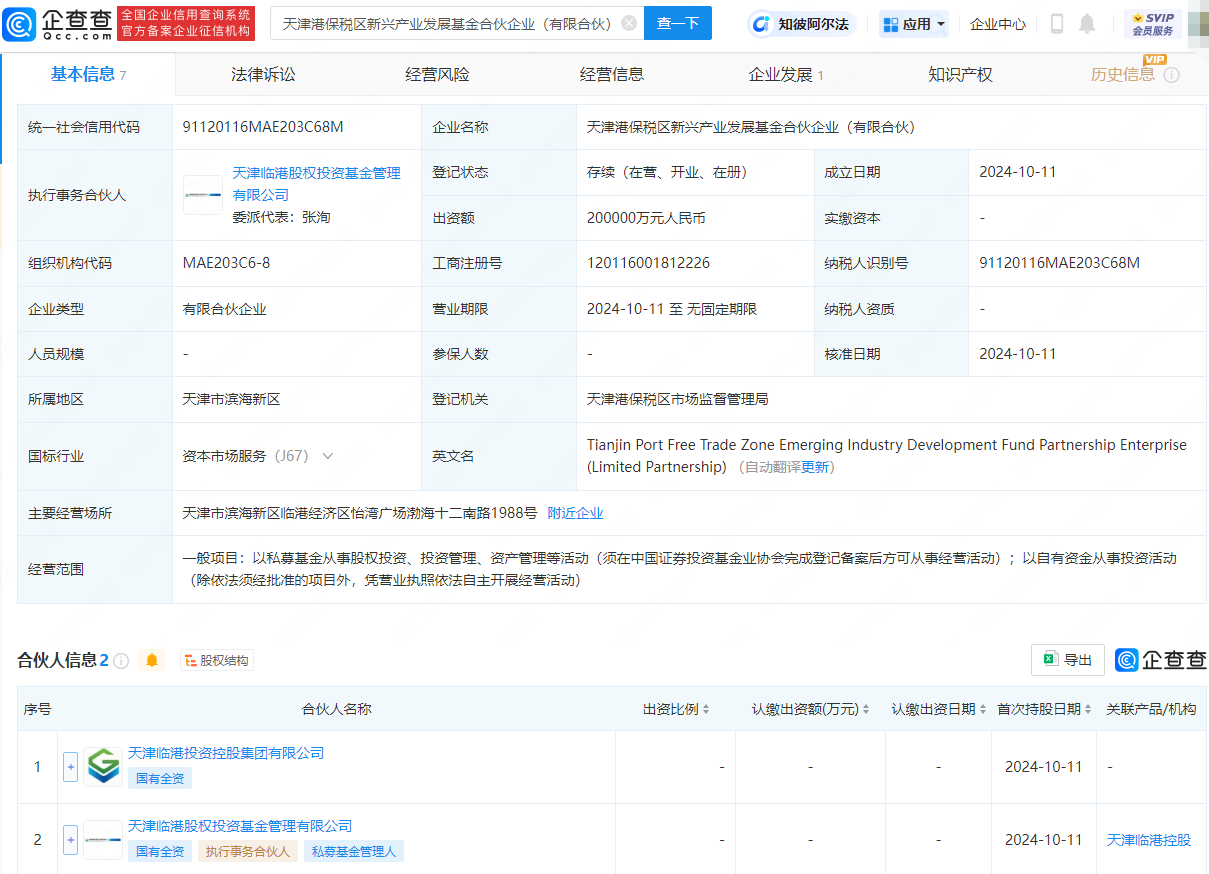Viewport: 1209px width, 874px height.
Task: Sort by 首次持股日期 column arrows
Action: tap(1087, 709)
